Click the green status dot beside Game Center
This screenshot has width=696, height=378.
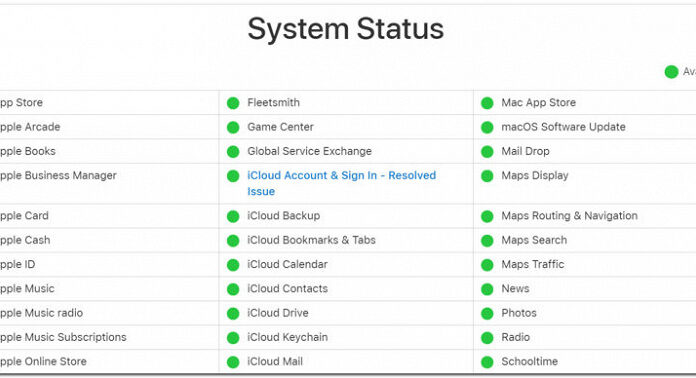[233, 127]
